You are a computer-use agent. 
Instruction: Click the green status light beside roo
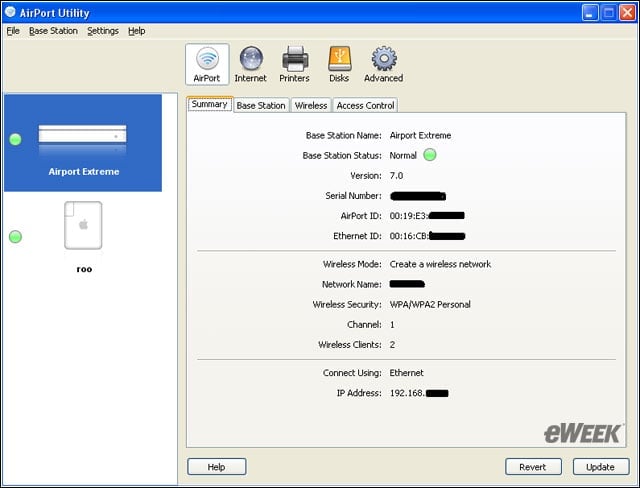pyautogui.click(x=16, y=237)
